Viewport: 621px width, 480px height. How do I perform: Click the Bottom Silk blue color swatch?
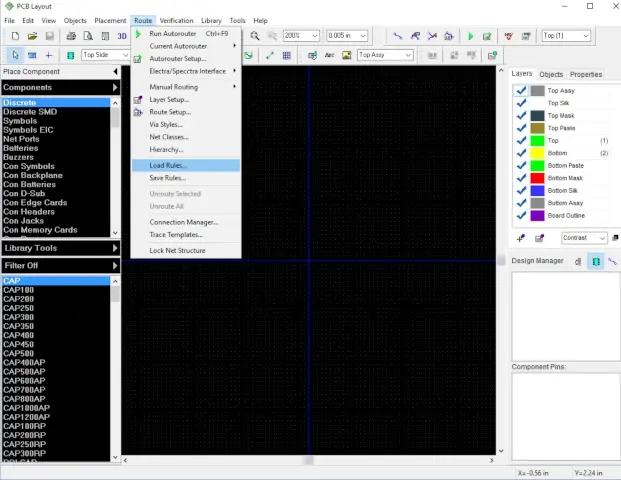(538, 190)
